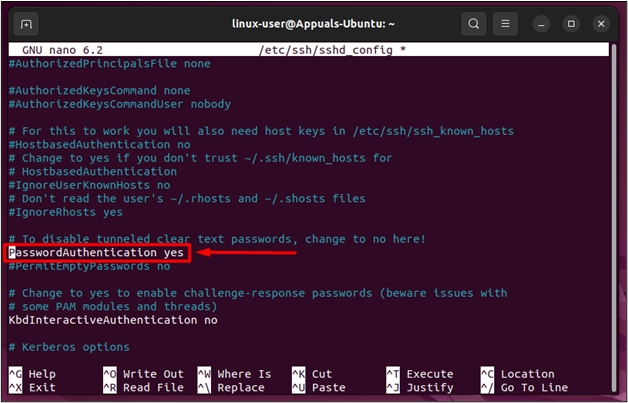628x403 pixels.
Task: Click the 'some PAM modules and threads' comment
Action: click(113, 306)
